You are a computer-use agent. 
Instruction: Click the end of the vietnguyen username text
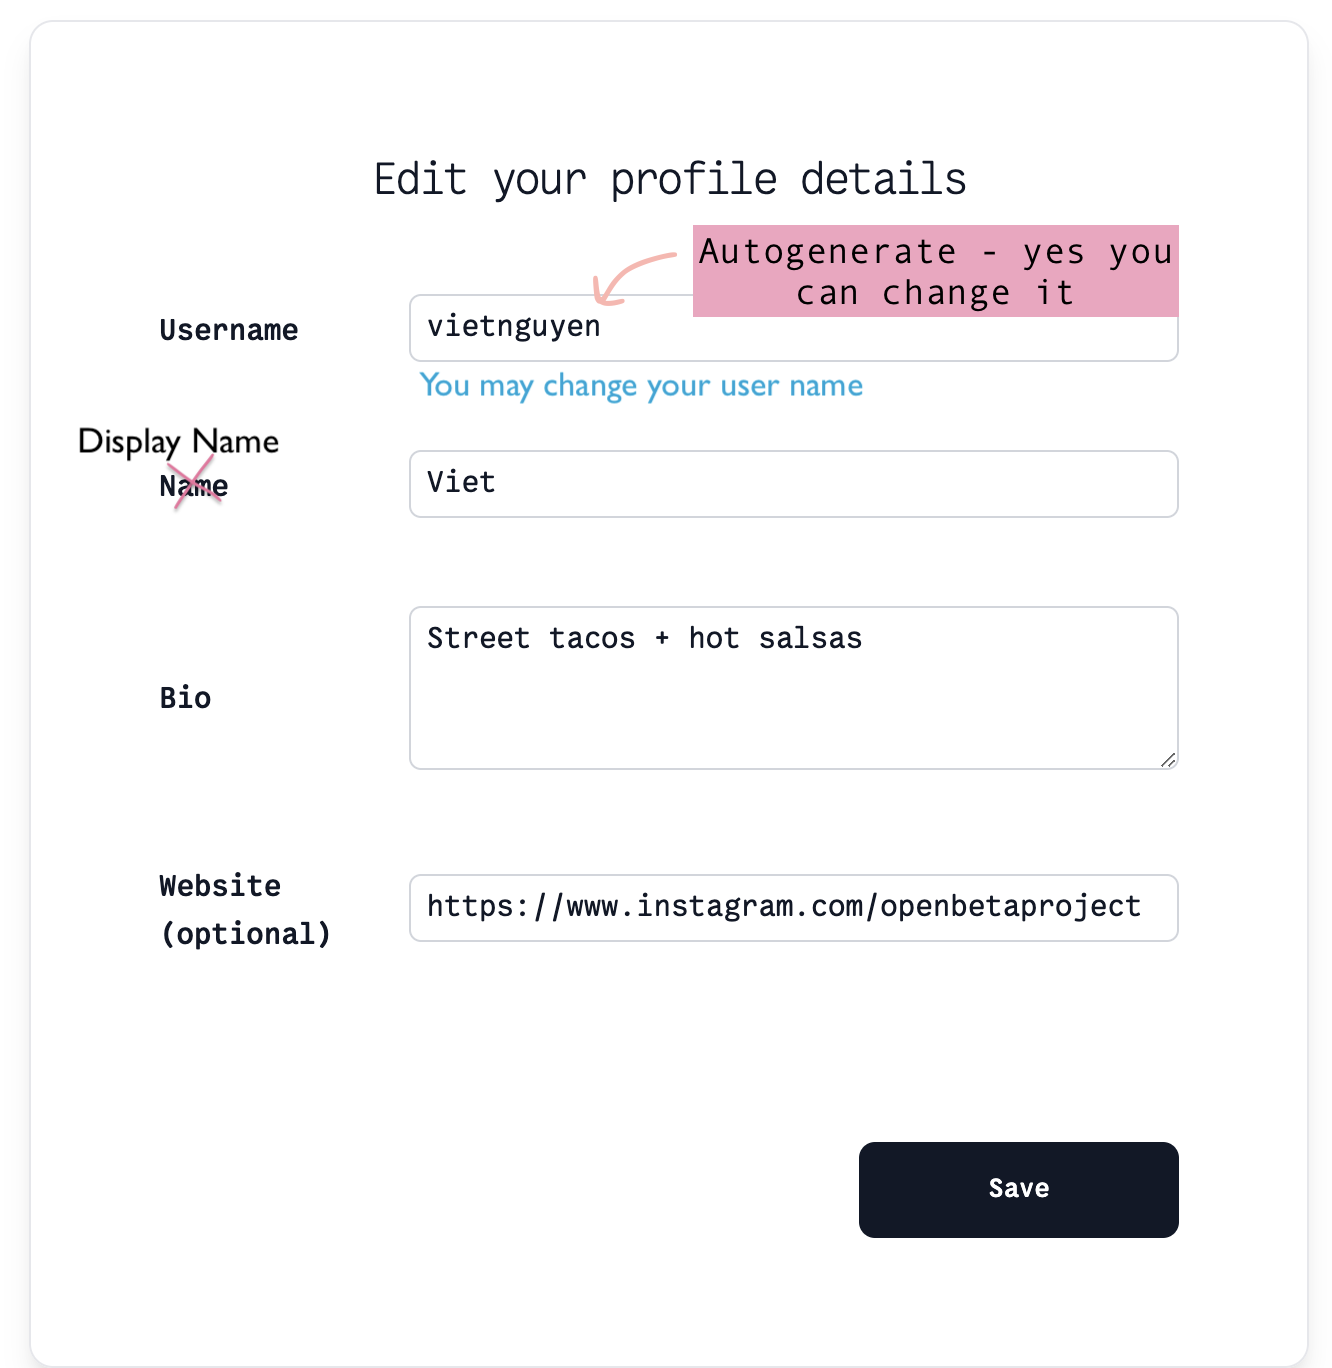[603, 326]
